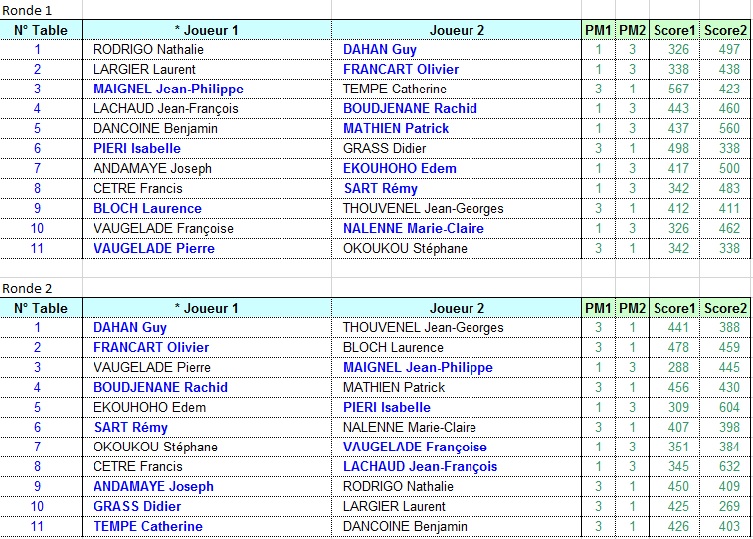The height and width of the screenshot is (539, 753).
Task: Select 'THOUVENEL Jean-Georges' in Ronde 1
Action: click(x=423, y=208)
